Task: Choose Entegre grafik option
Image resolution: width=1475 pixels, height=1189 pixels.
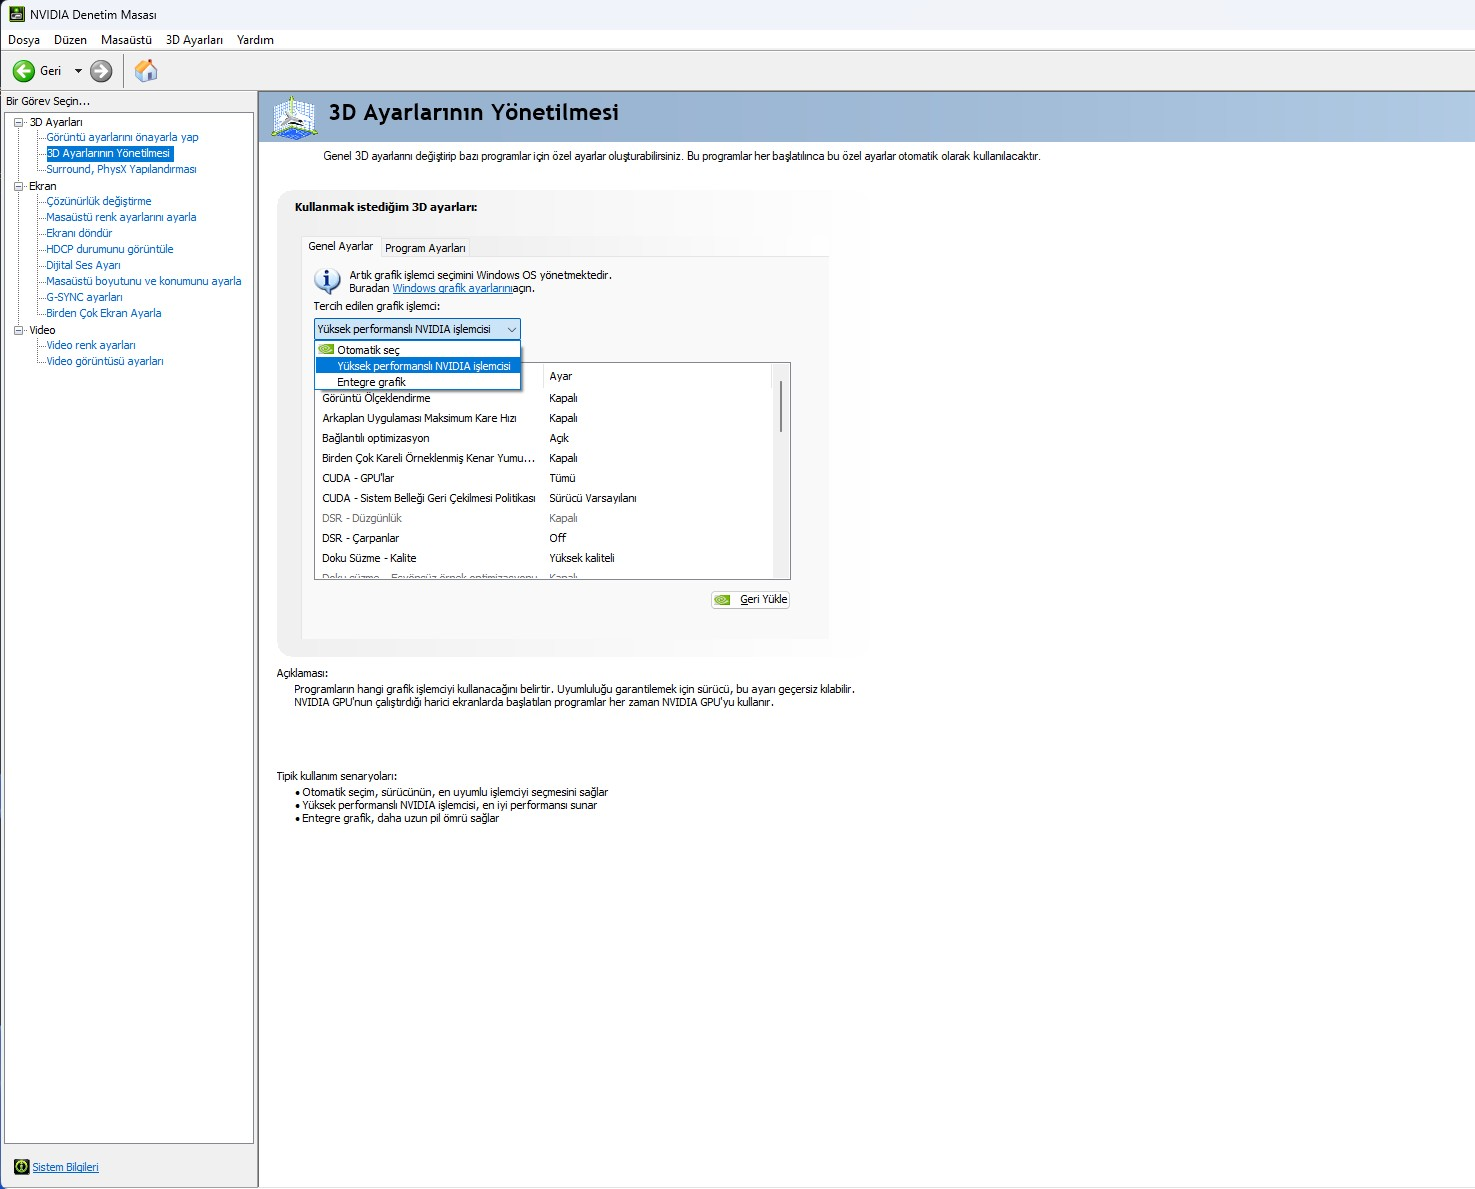Action: pos(418,382)
